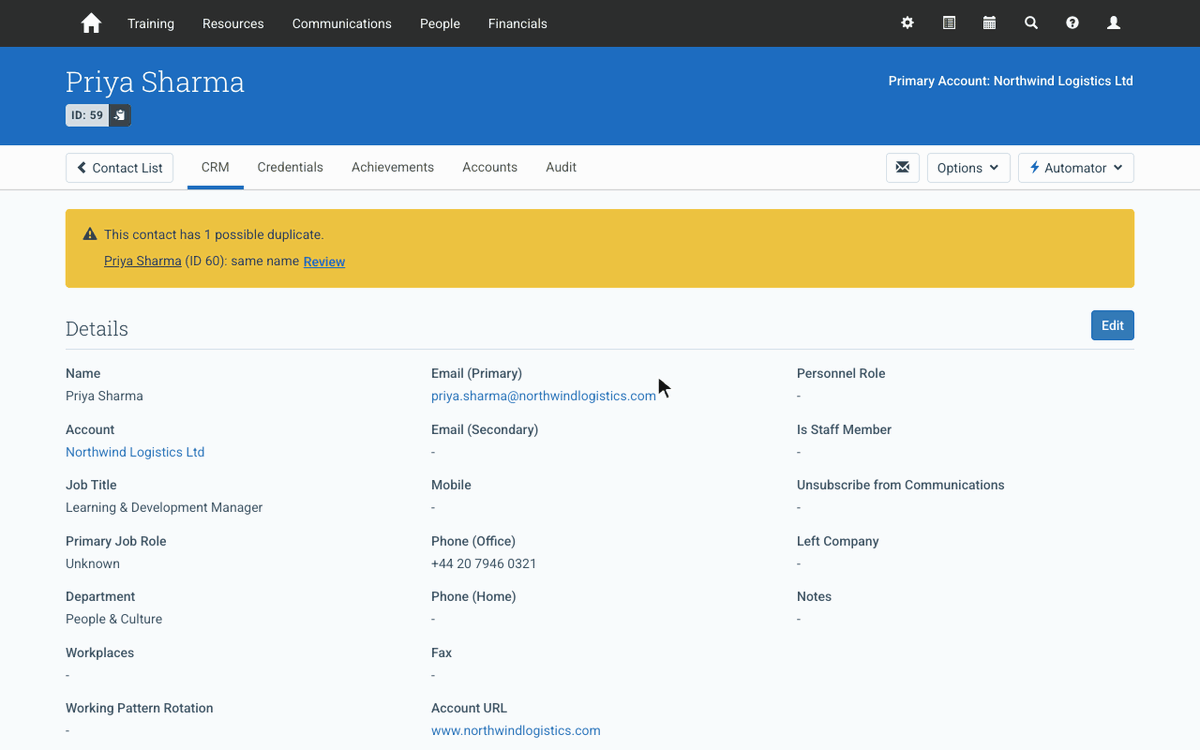Switch to the Achievements tab

tap(393, 167)
